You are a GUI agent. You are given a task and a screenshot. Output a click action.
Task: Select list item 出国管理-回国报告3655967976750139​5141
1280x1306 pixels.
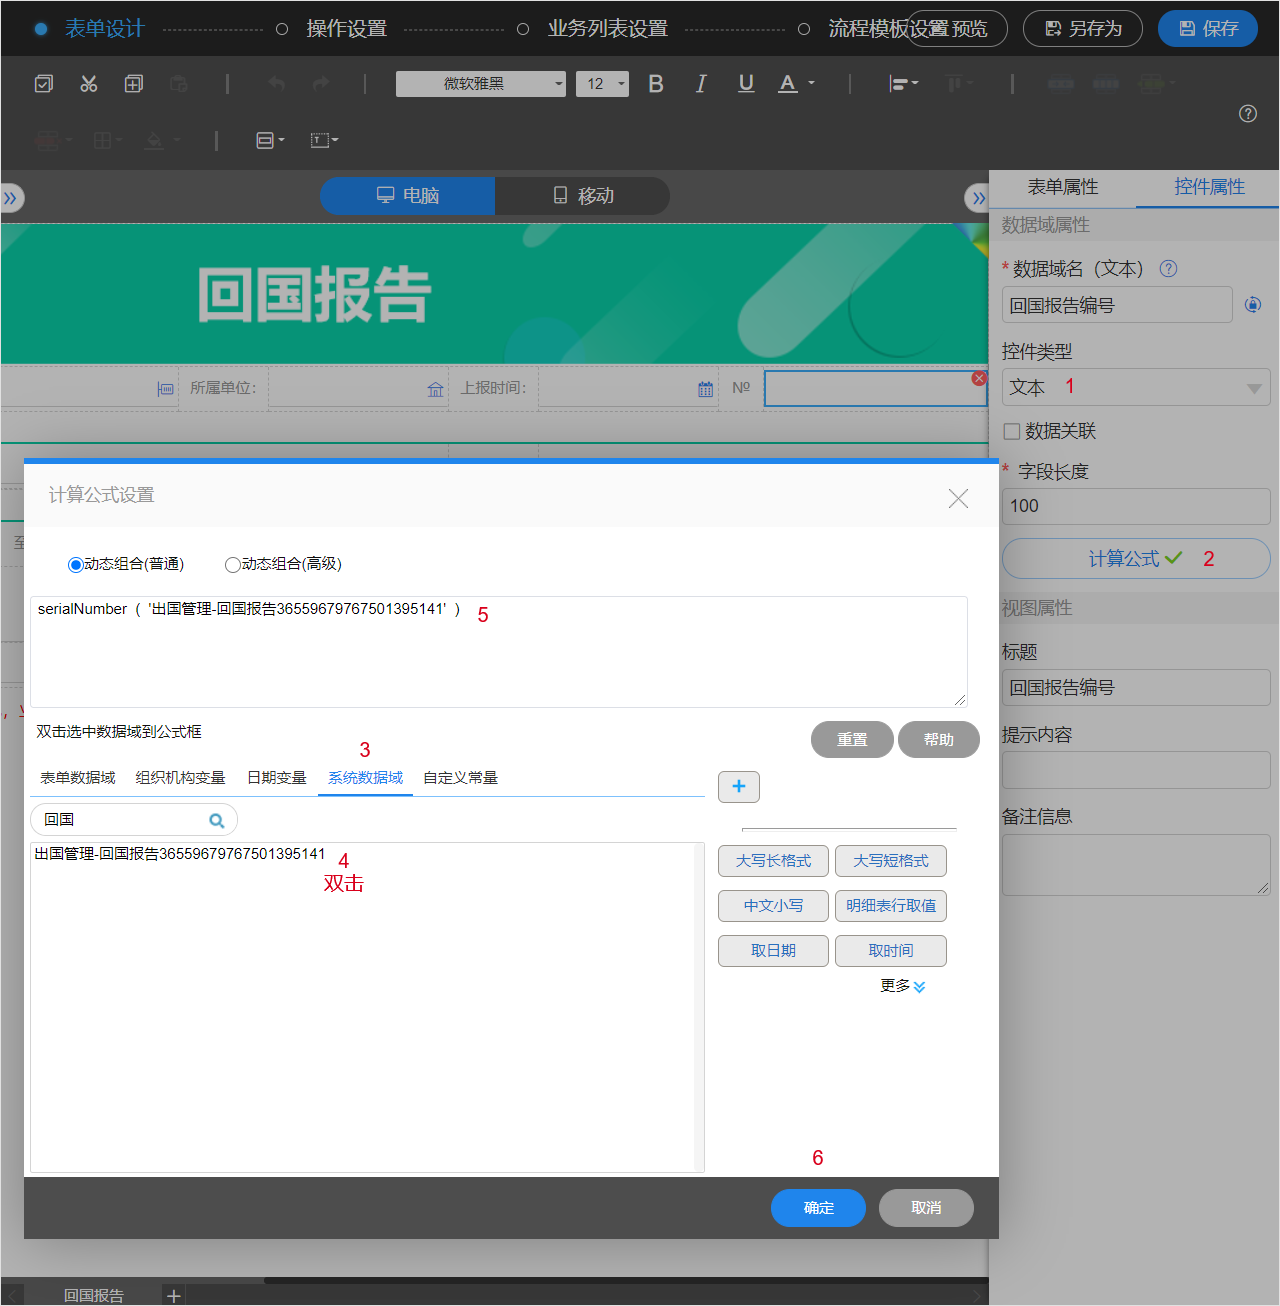pyautogui.click(x=180, y=854)
